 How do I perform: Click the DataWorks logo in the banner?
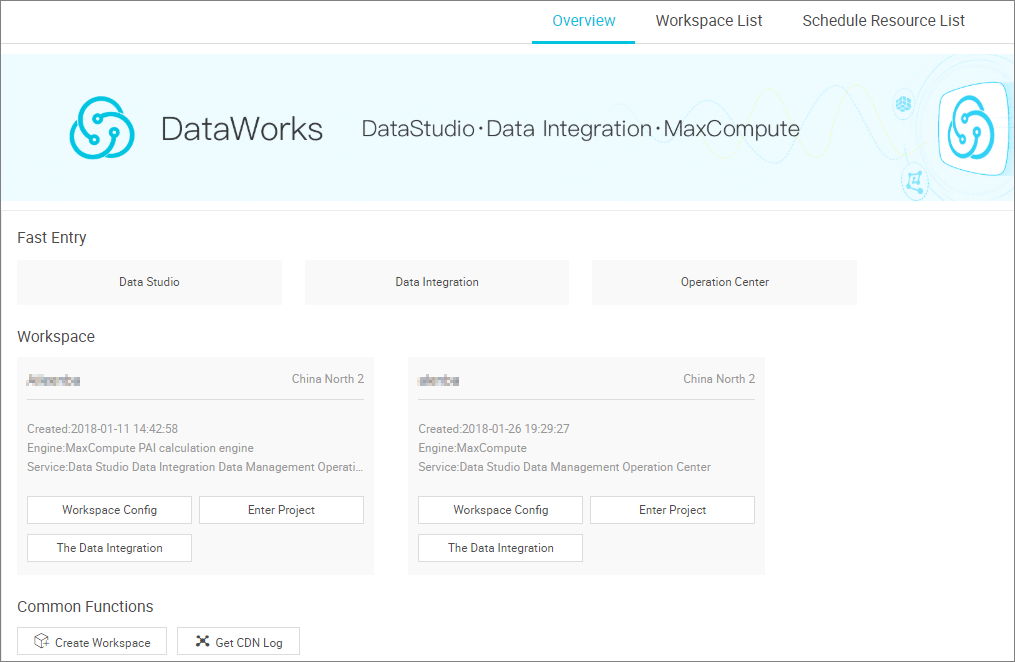102,128
